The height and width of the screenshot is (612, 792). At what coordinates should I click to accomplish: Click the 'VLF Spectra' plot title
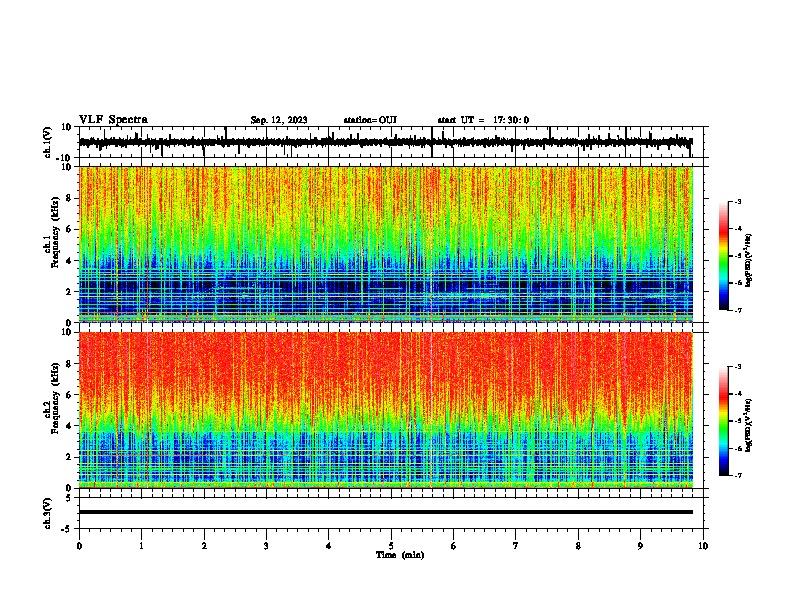click(113, 120)
